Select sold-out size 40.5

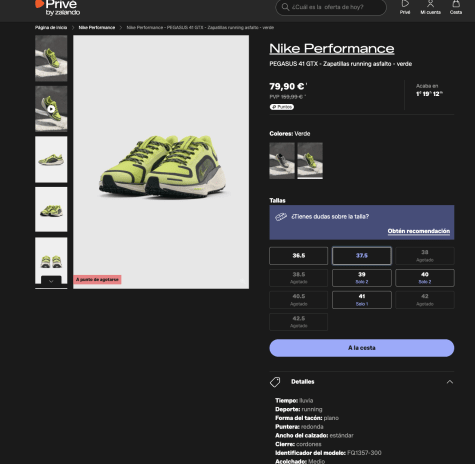[298, 300]
